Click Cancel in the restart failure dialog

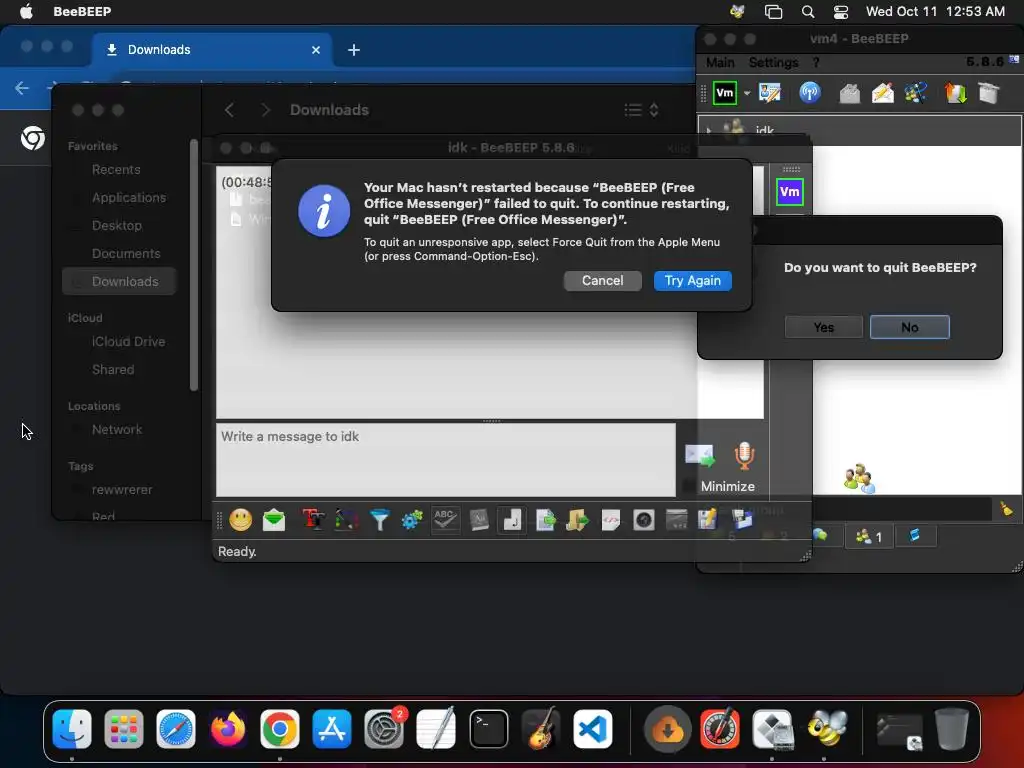[602, 281]
